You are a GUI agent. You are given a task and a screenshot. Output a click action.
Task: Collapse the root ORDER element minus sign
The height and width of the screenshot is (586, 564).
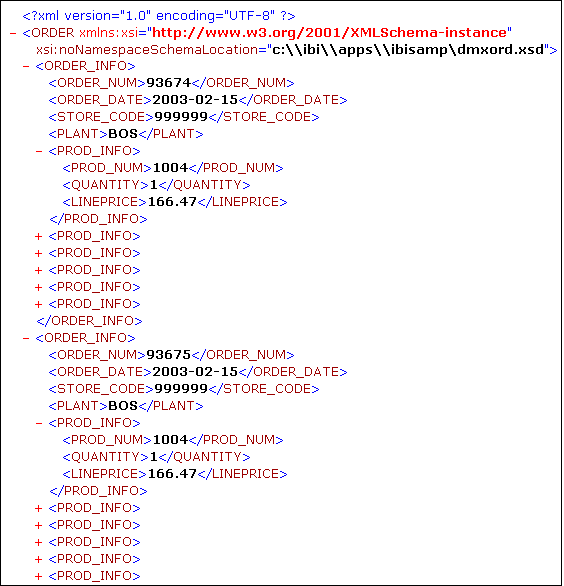(x=13, y=33)
